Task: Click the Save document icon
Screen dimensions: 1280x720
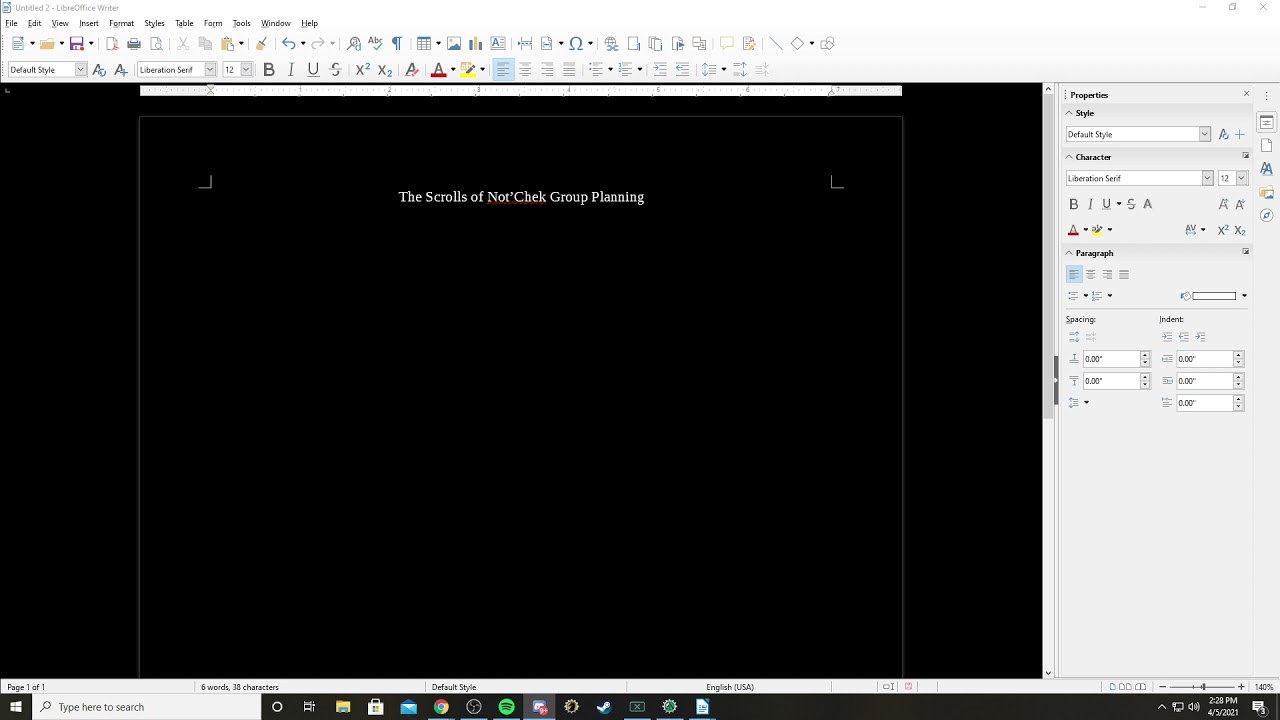Action: click(x=76, y=43)
